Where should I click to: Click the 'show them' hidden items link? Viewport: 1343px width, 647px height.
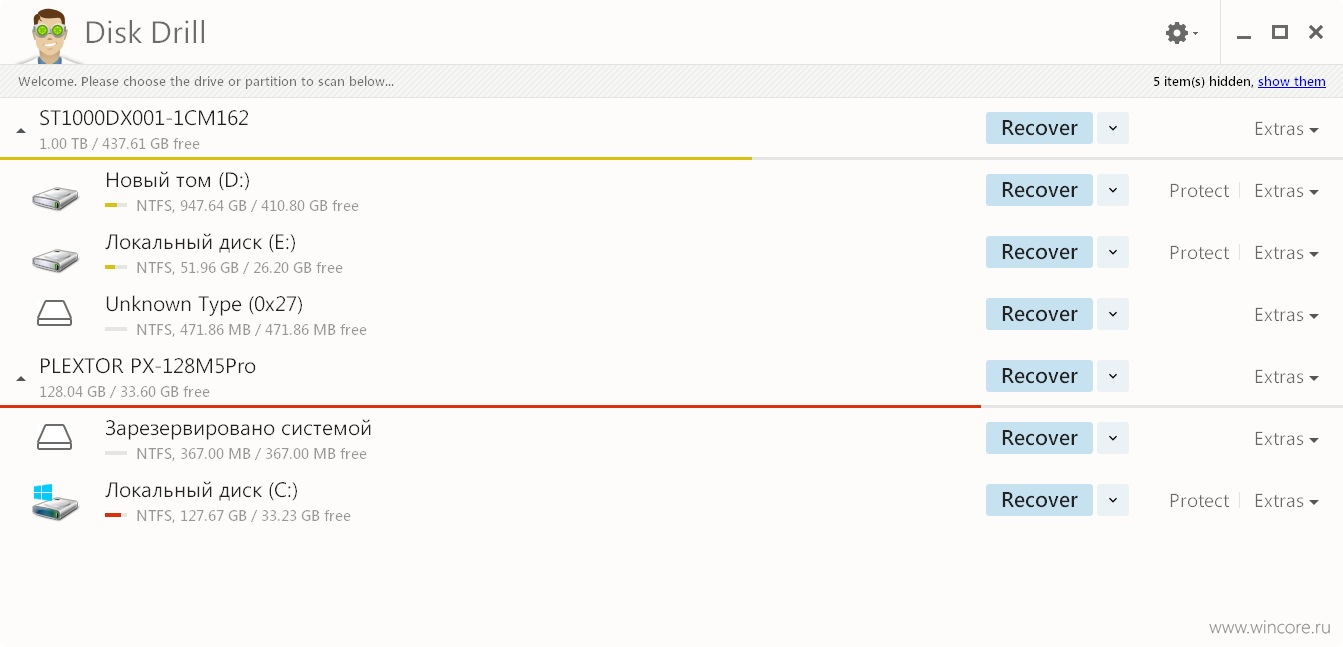pyautogui.click(x=1292, y=82)
